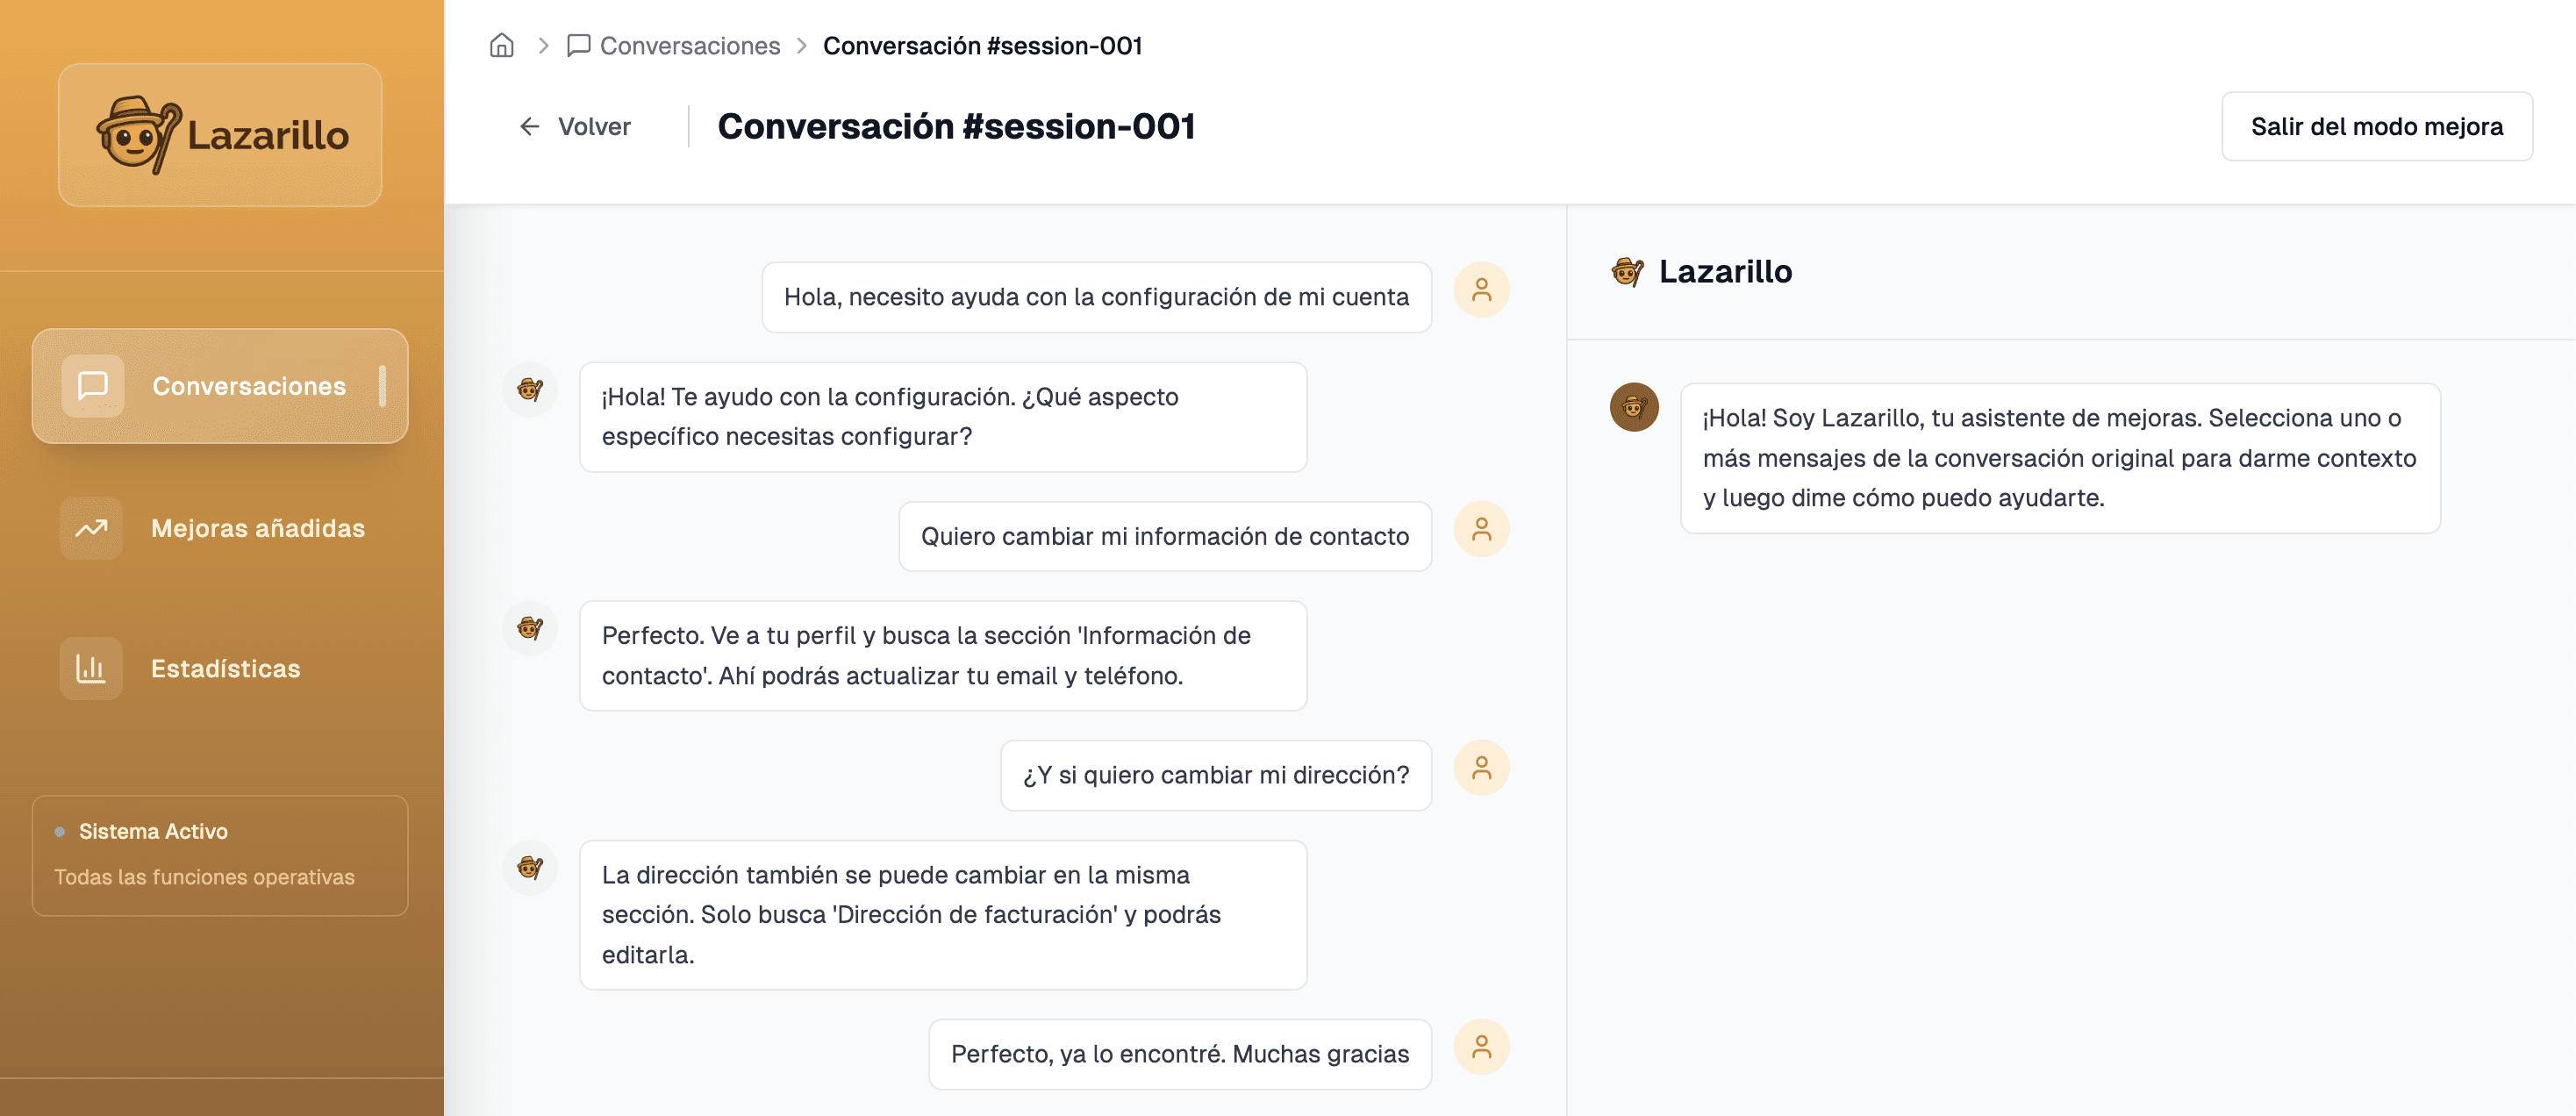
Task: Switch to Estadísticas in the sidebar
Action: 225,669
